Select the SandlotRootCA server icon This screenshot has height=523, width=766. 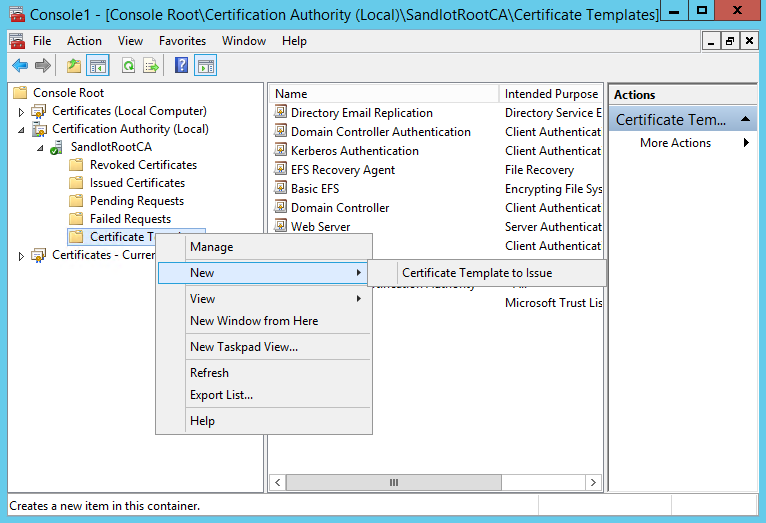57,147
